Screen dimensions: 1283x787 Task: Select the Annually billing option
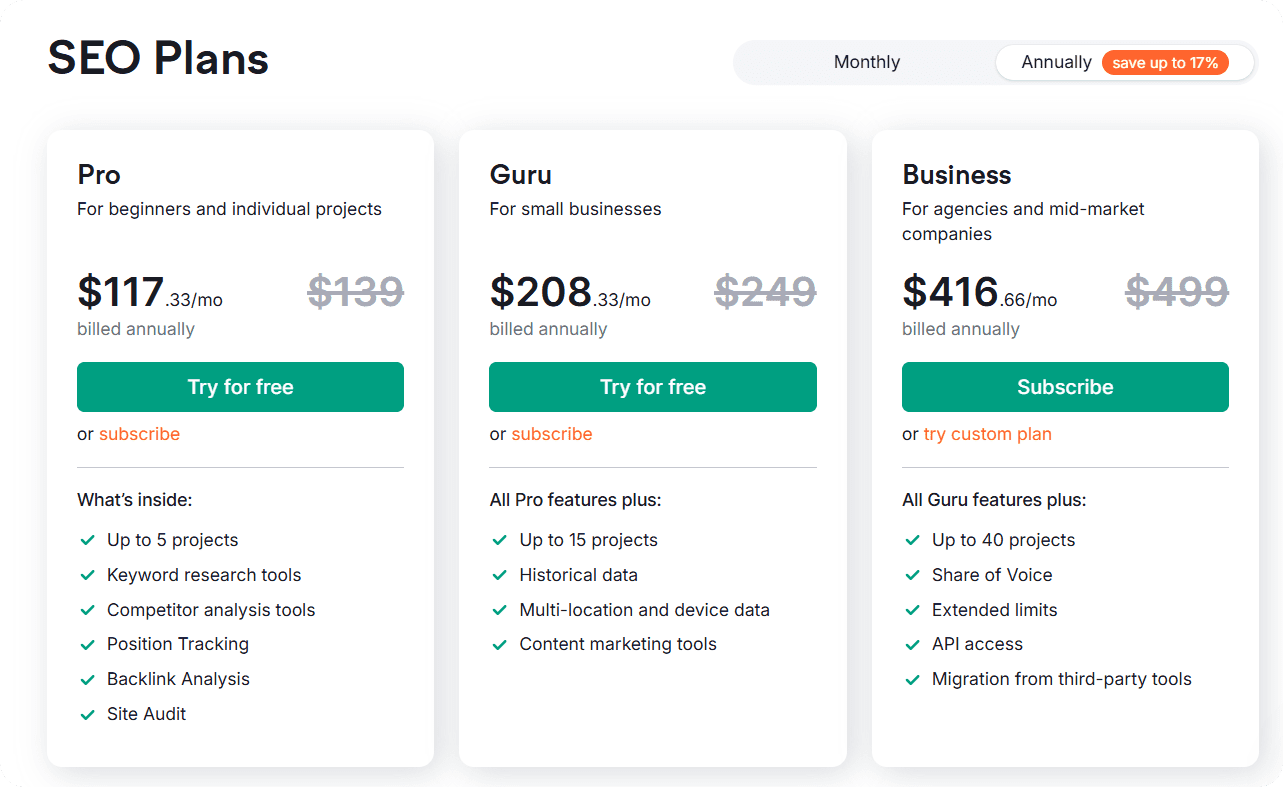click(x=1056, y=62)
